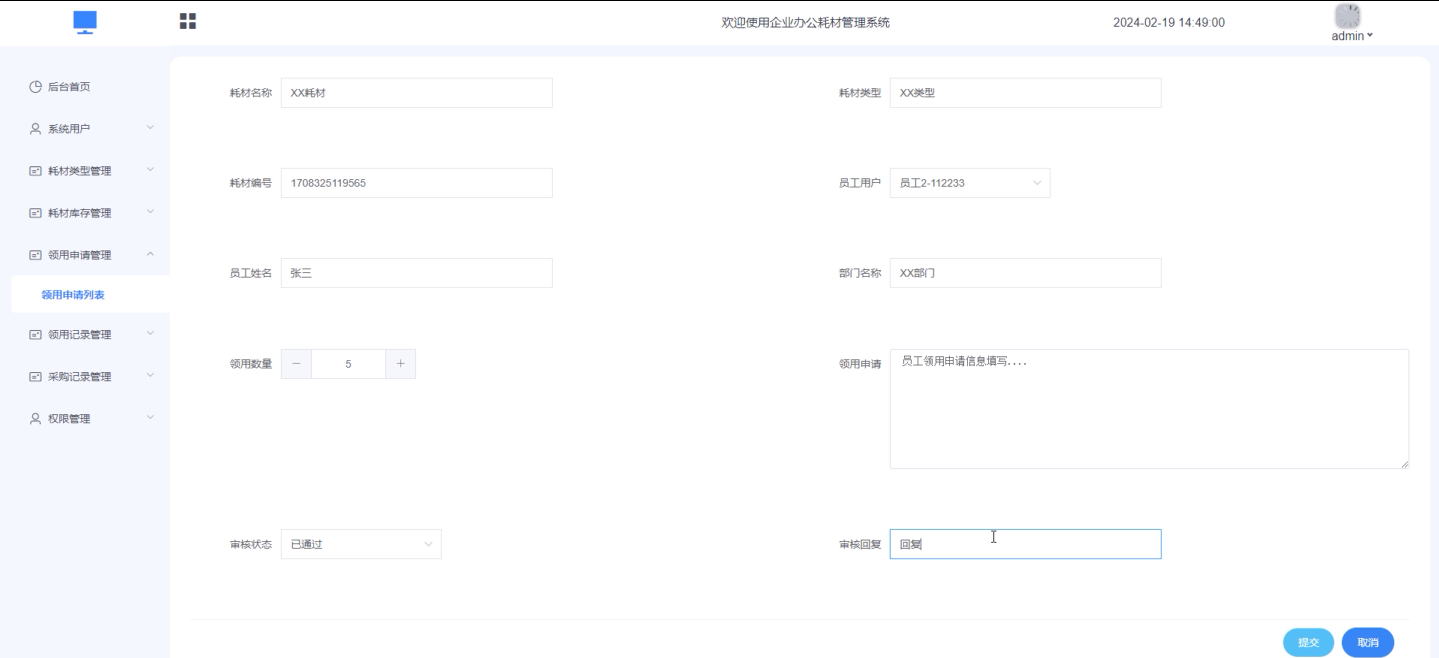
Task: Click the user icon beside 系统用户
Action: pos(36,129)
